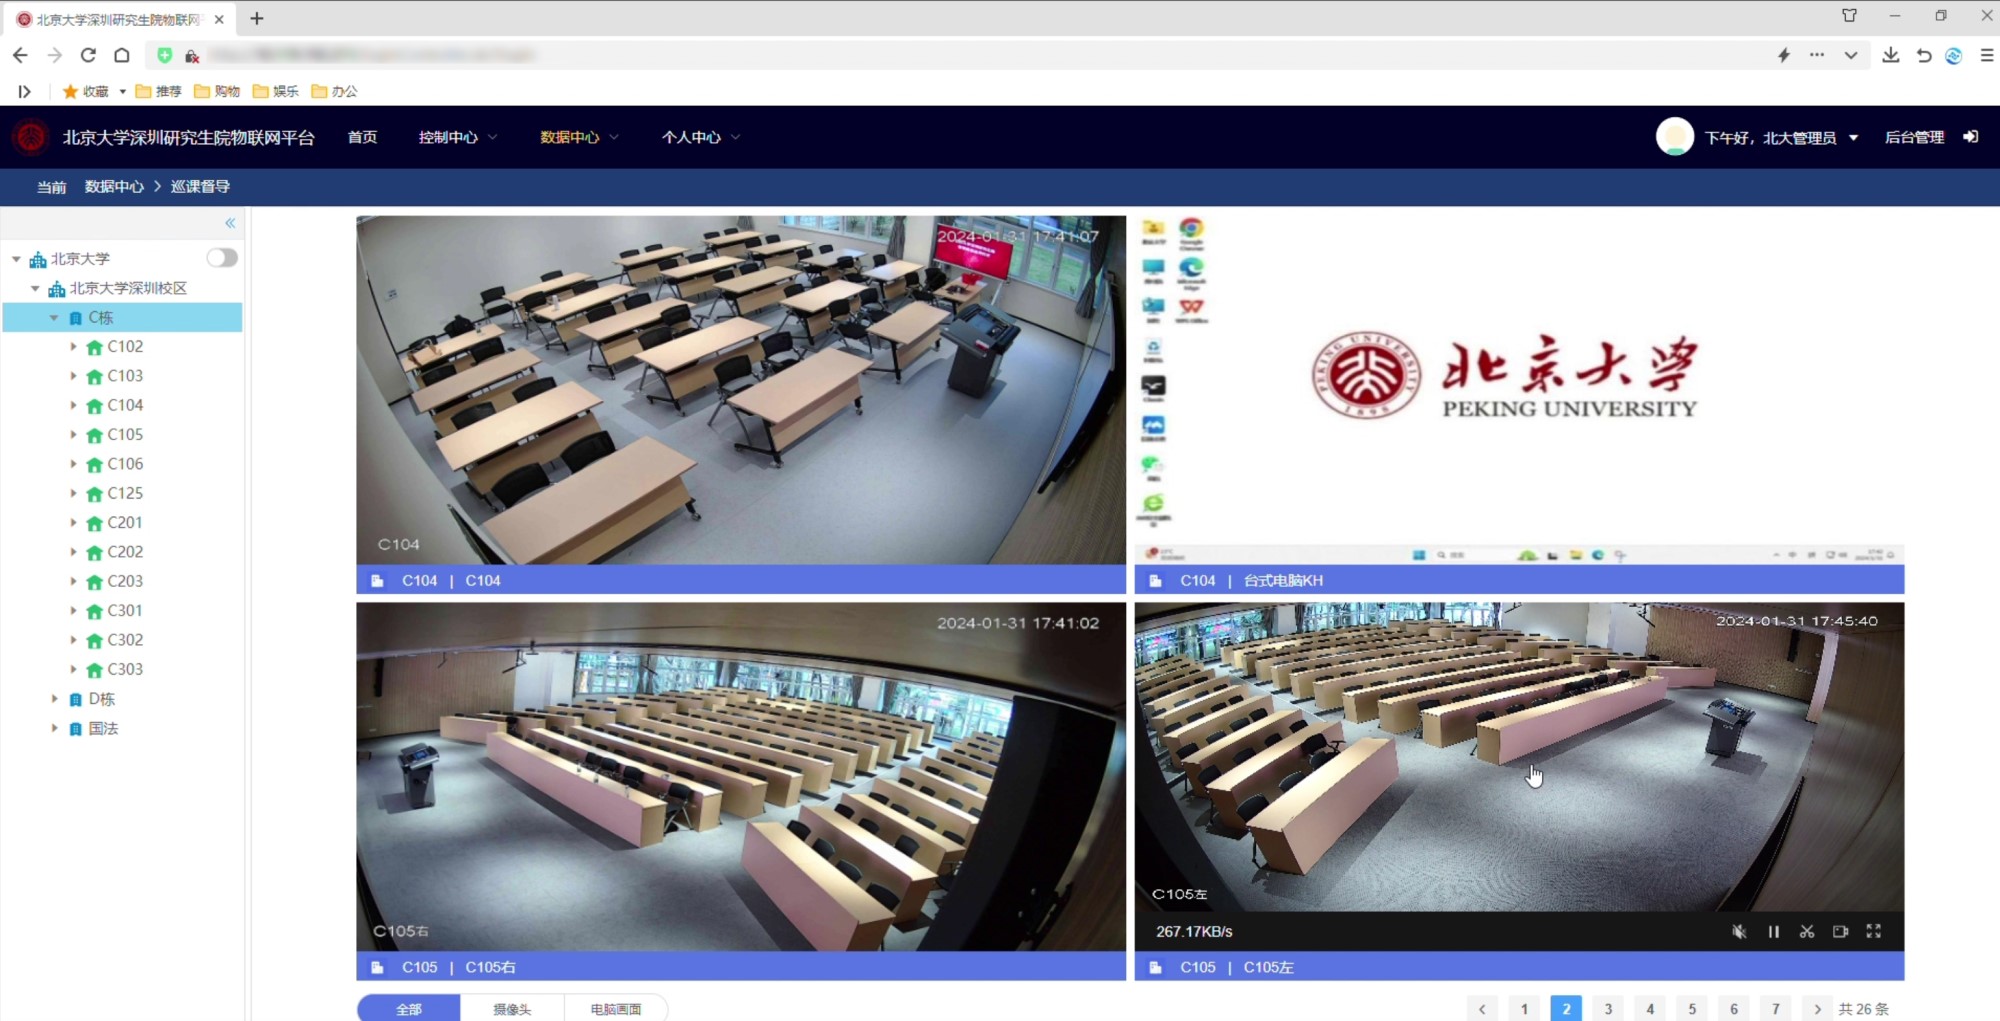Image resolution: width=2000 pixels, height=1021 pixels.
Task: Open the 后台管理 link
Action: coord(1914,137)
